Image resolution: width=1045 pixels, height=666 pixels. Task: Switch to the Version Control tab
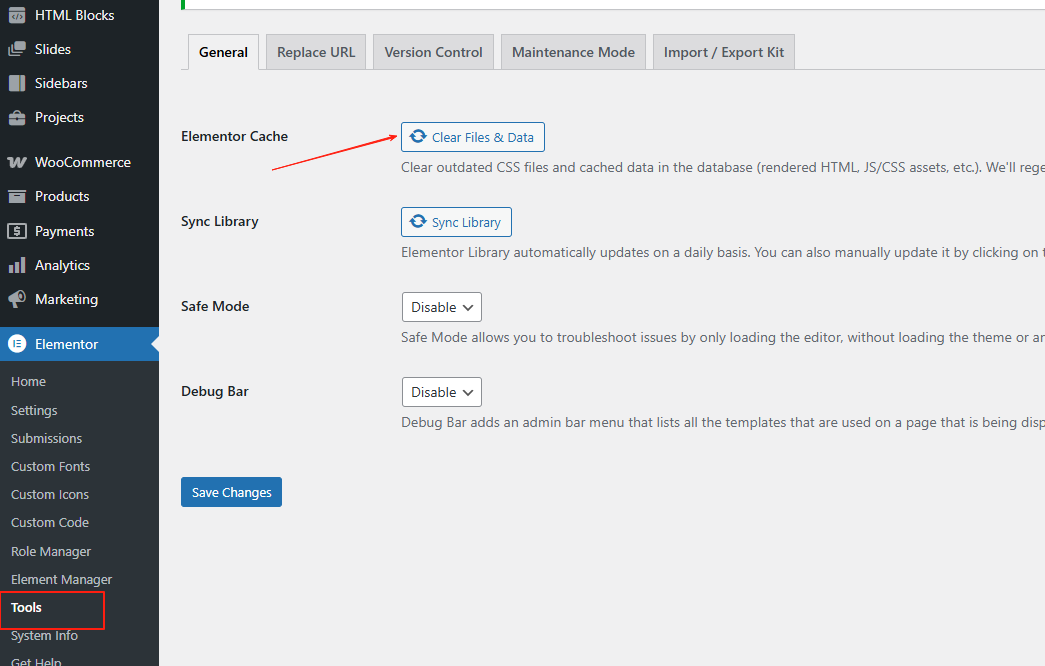433,52
